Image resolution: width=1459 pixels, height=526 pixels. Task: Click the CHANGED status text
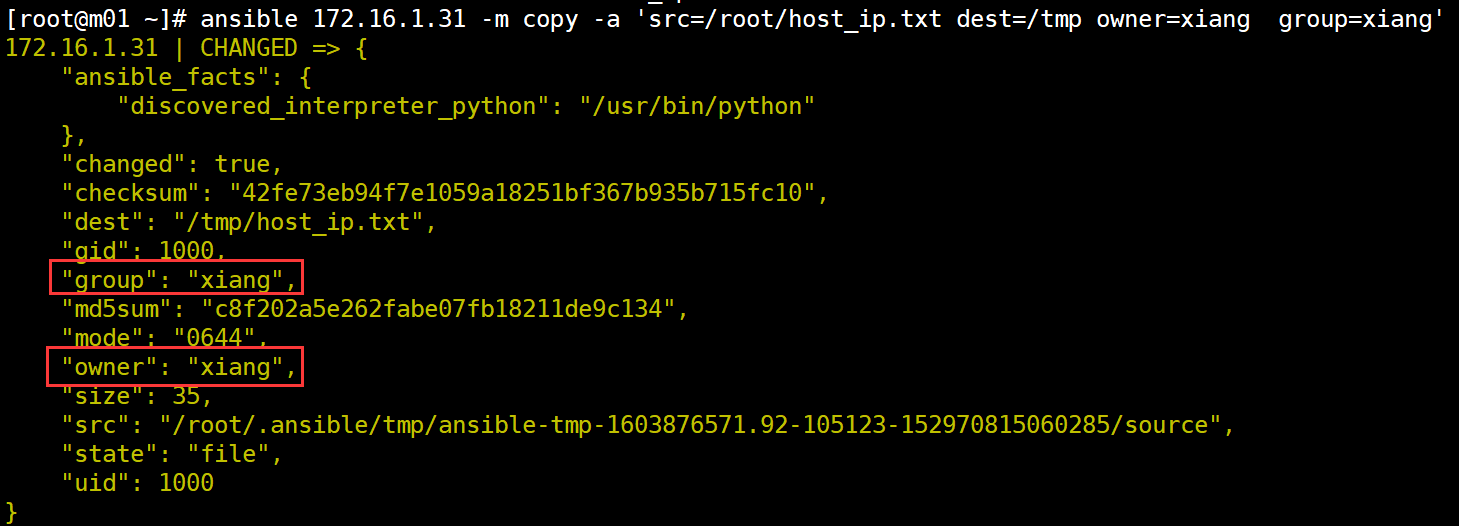click(x=249, y=48)
